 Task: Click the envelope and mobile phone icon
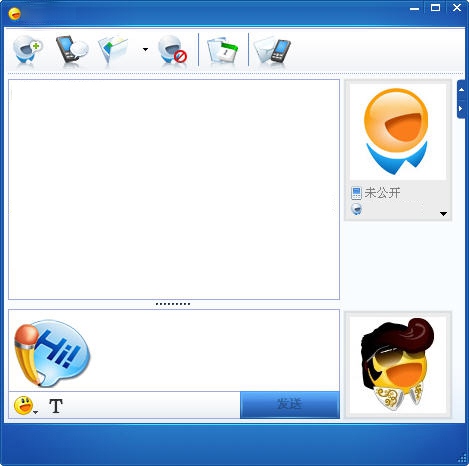272,50
